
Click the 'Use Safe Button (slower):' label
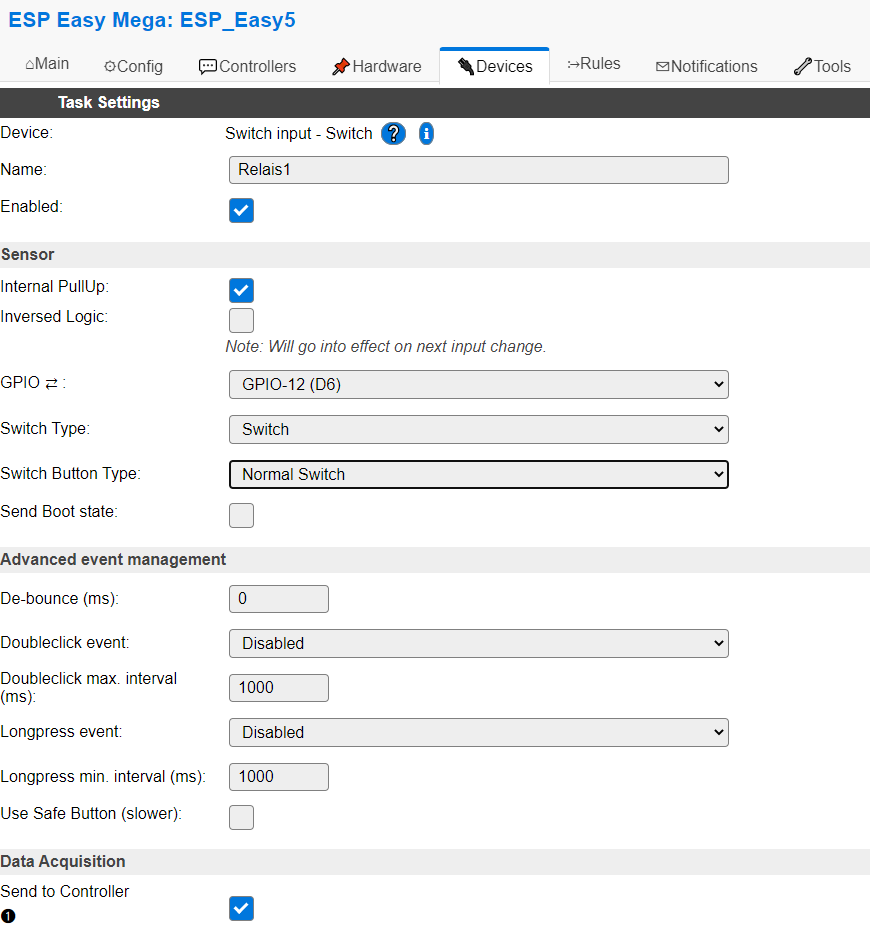91,813
